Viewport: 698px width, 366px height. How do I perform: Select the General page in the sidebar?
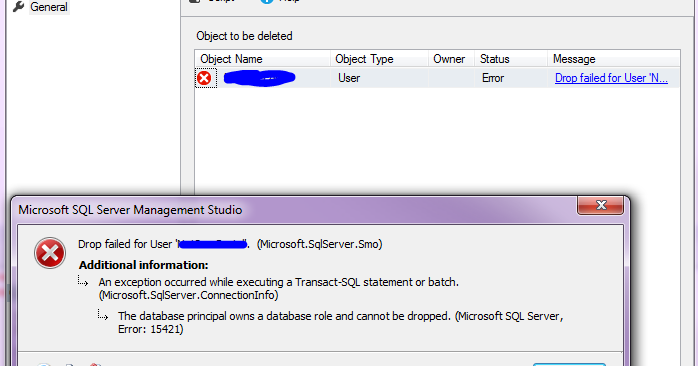pyautogui.click(x=49, y=7)
